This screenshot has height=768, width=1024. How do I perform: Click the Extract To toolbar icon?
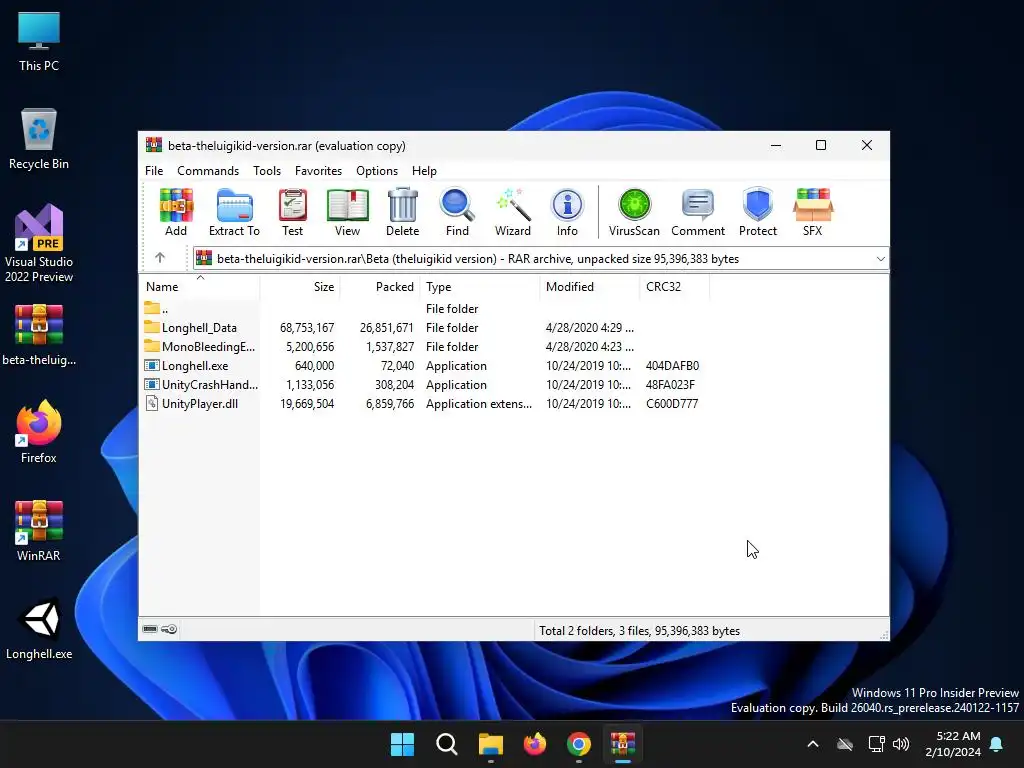click(x=234, y=212)
